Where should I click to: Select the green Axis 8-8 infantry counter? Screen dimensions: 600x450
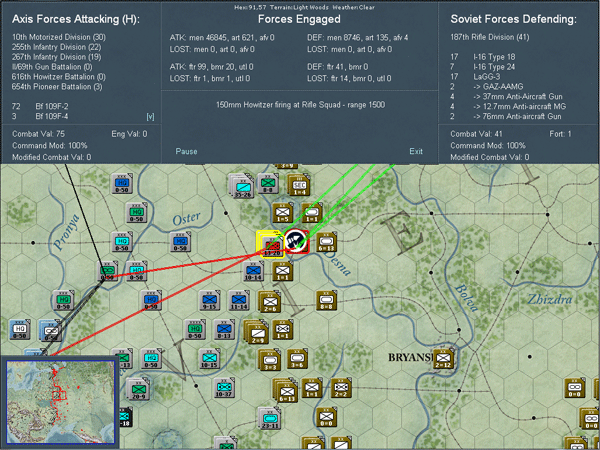point(267,184)
